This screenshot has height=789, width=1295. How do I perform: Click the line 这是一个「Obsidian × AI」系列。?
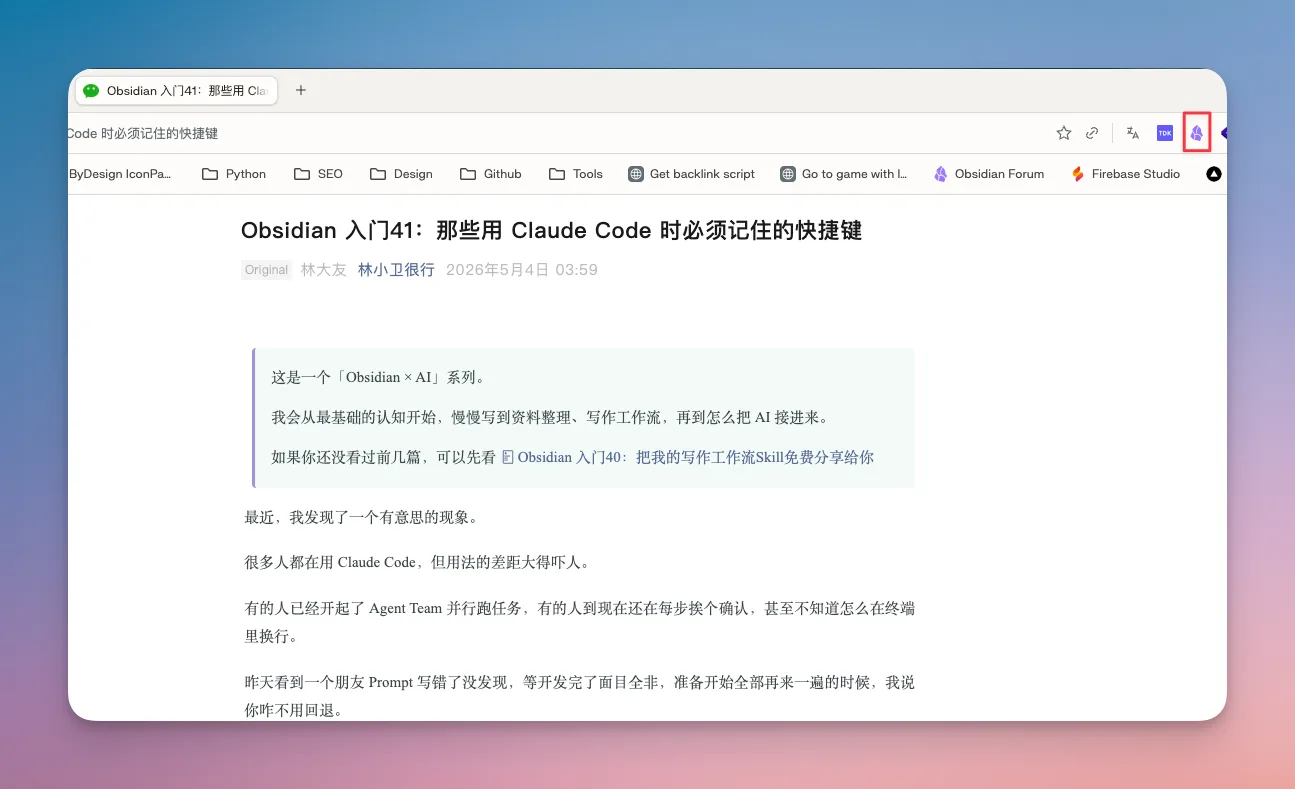tap(379, 378)
